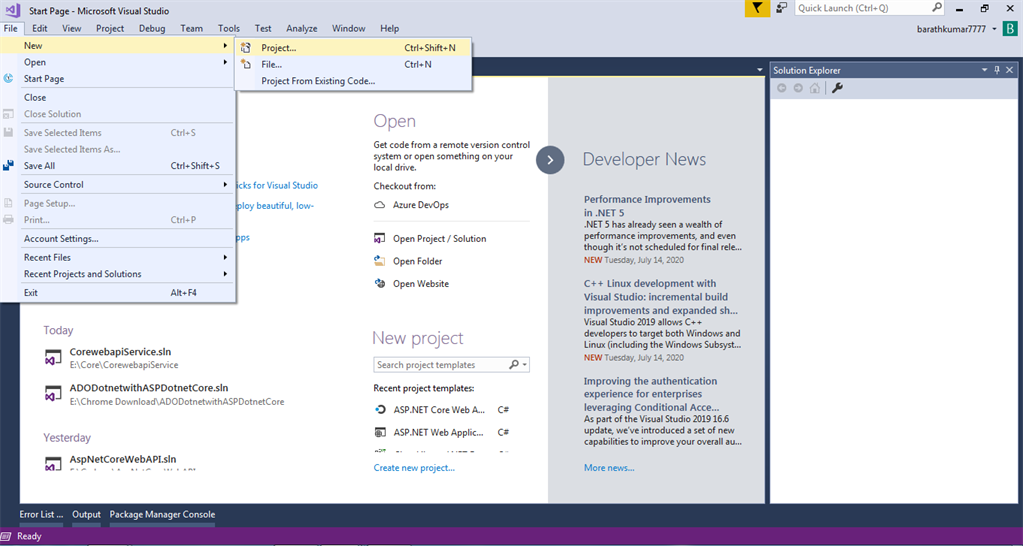Click the Solution Explorer forward arrow icon
This screenshot has width=1023, height=546.
(798, 88)
